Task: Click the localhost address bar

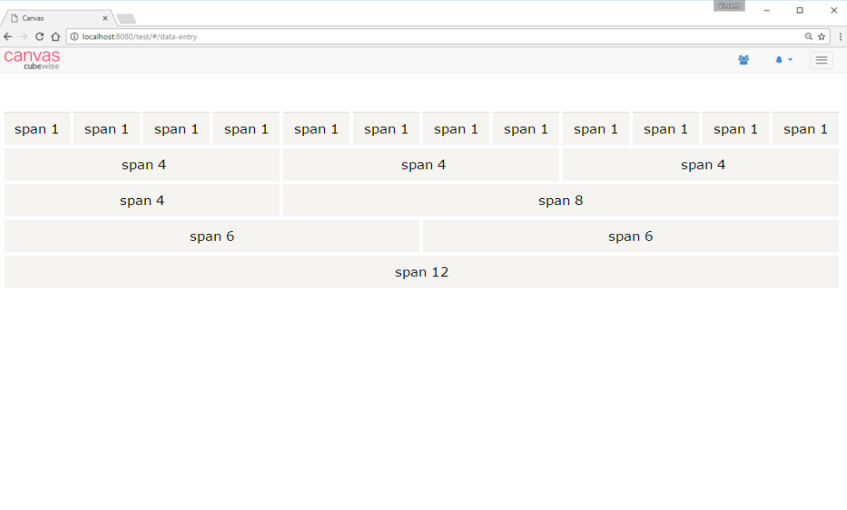Action: (400, 36)
